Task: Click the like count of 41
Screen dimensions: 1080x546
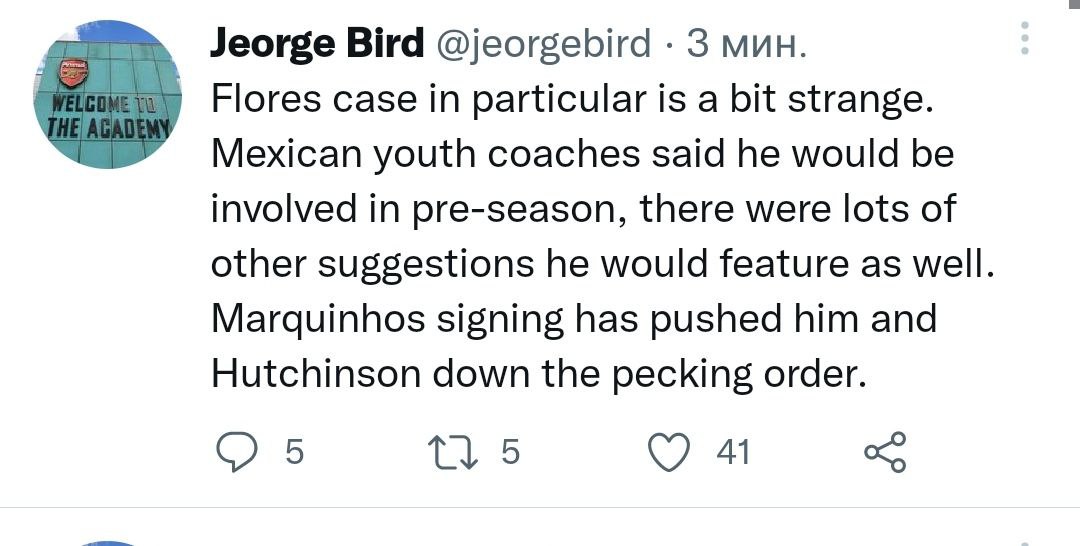Action: 733,453
